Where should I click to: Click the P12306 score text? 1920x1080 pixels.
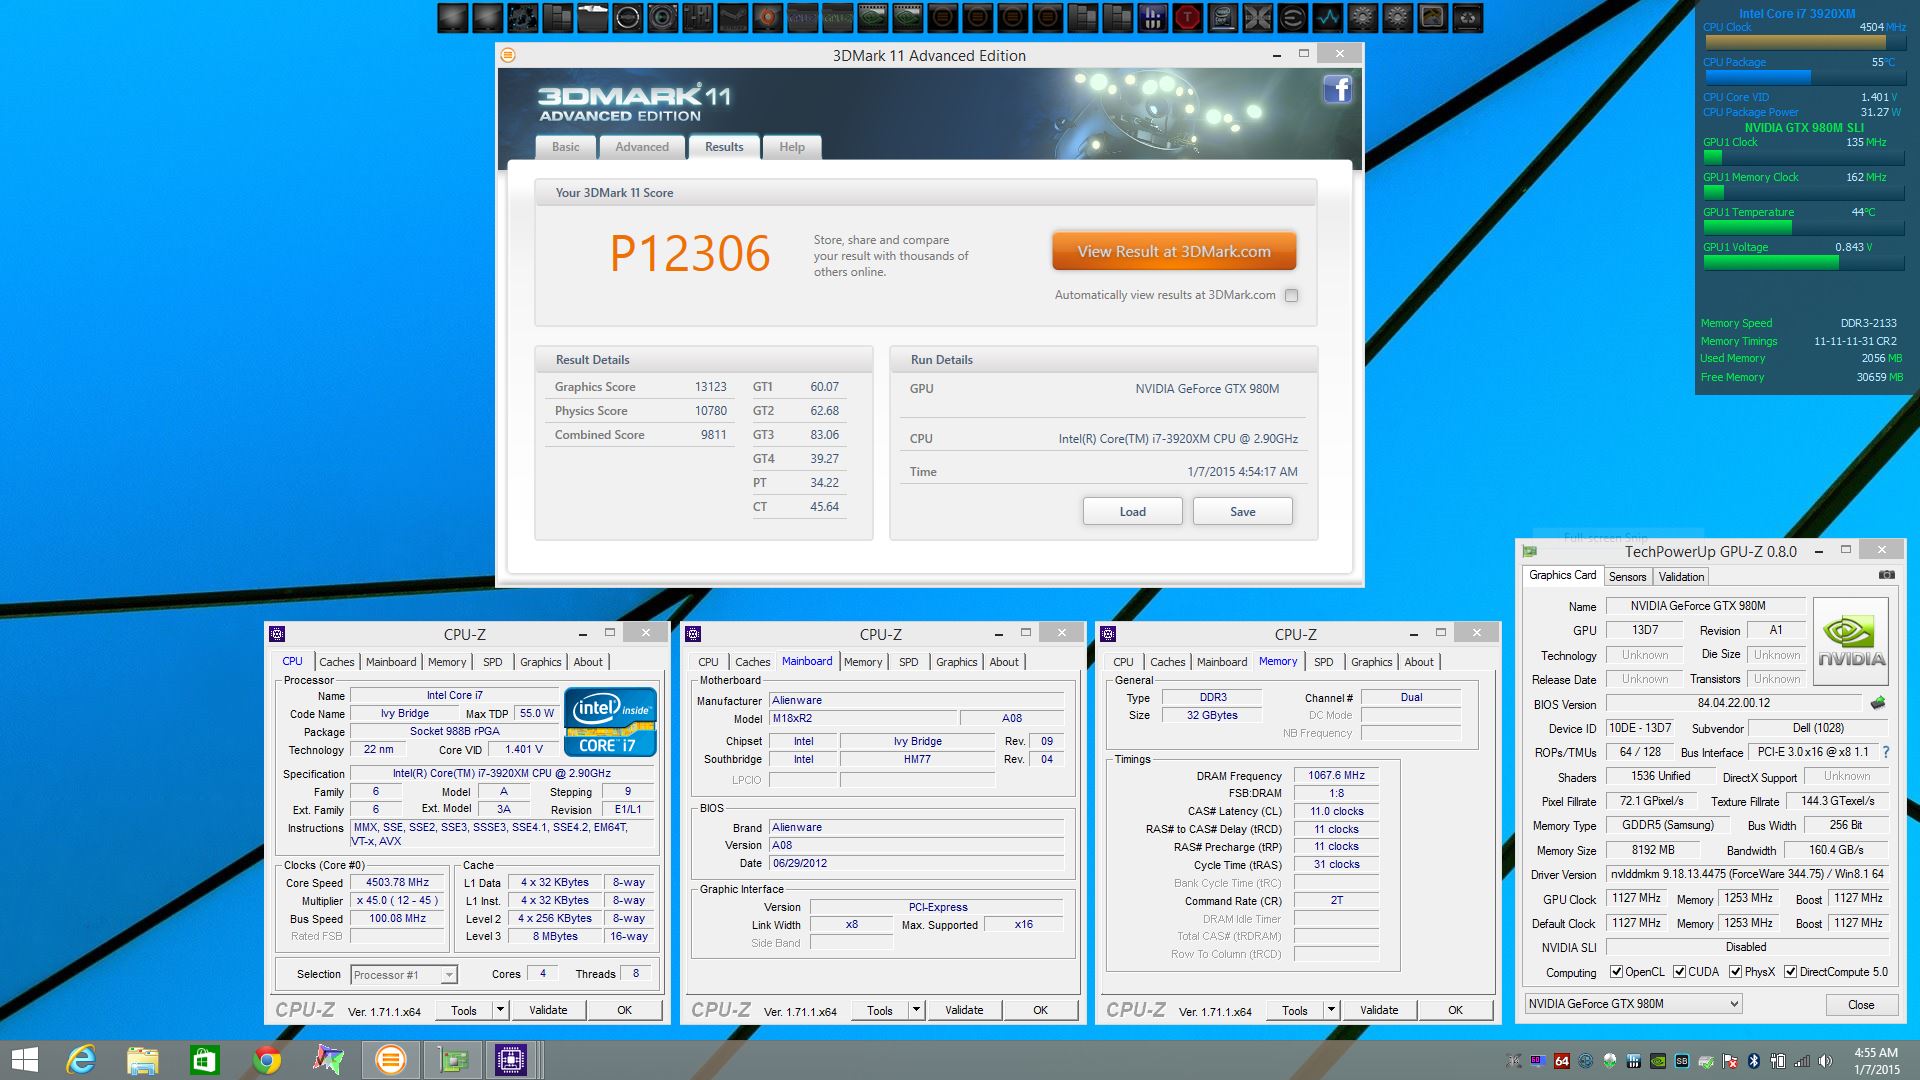tap(690, 254)
